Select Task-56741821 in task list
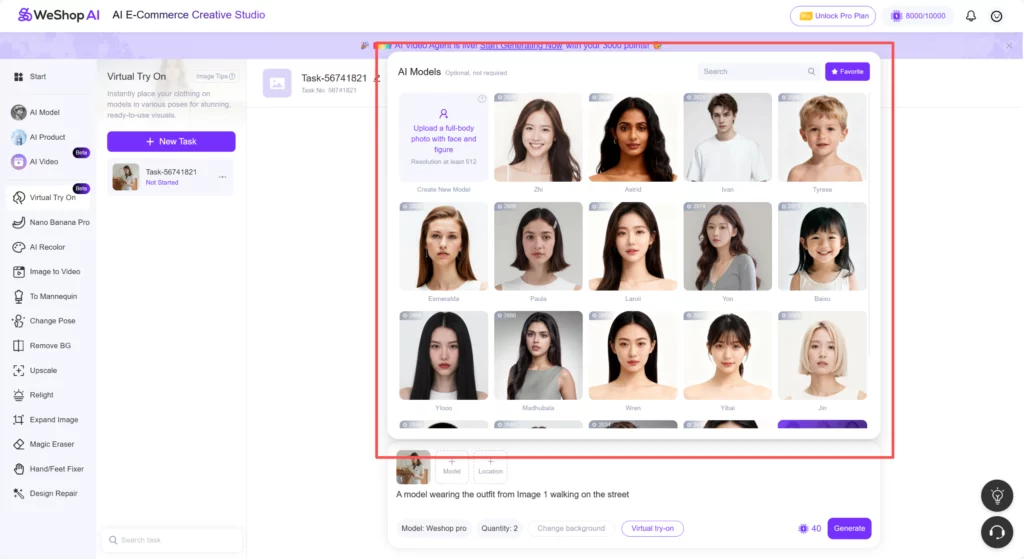The width and height of the screenshot is (1024, 559). pos(171,177)
